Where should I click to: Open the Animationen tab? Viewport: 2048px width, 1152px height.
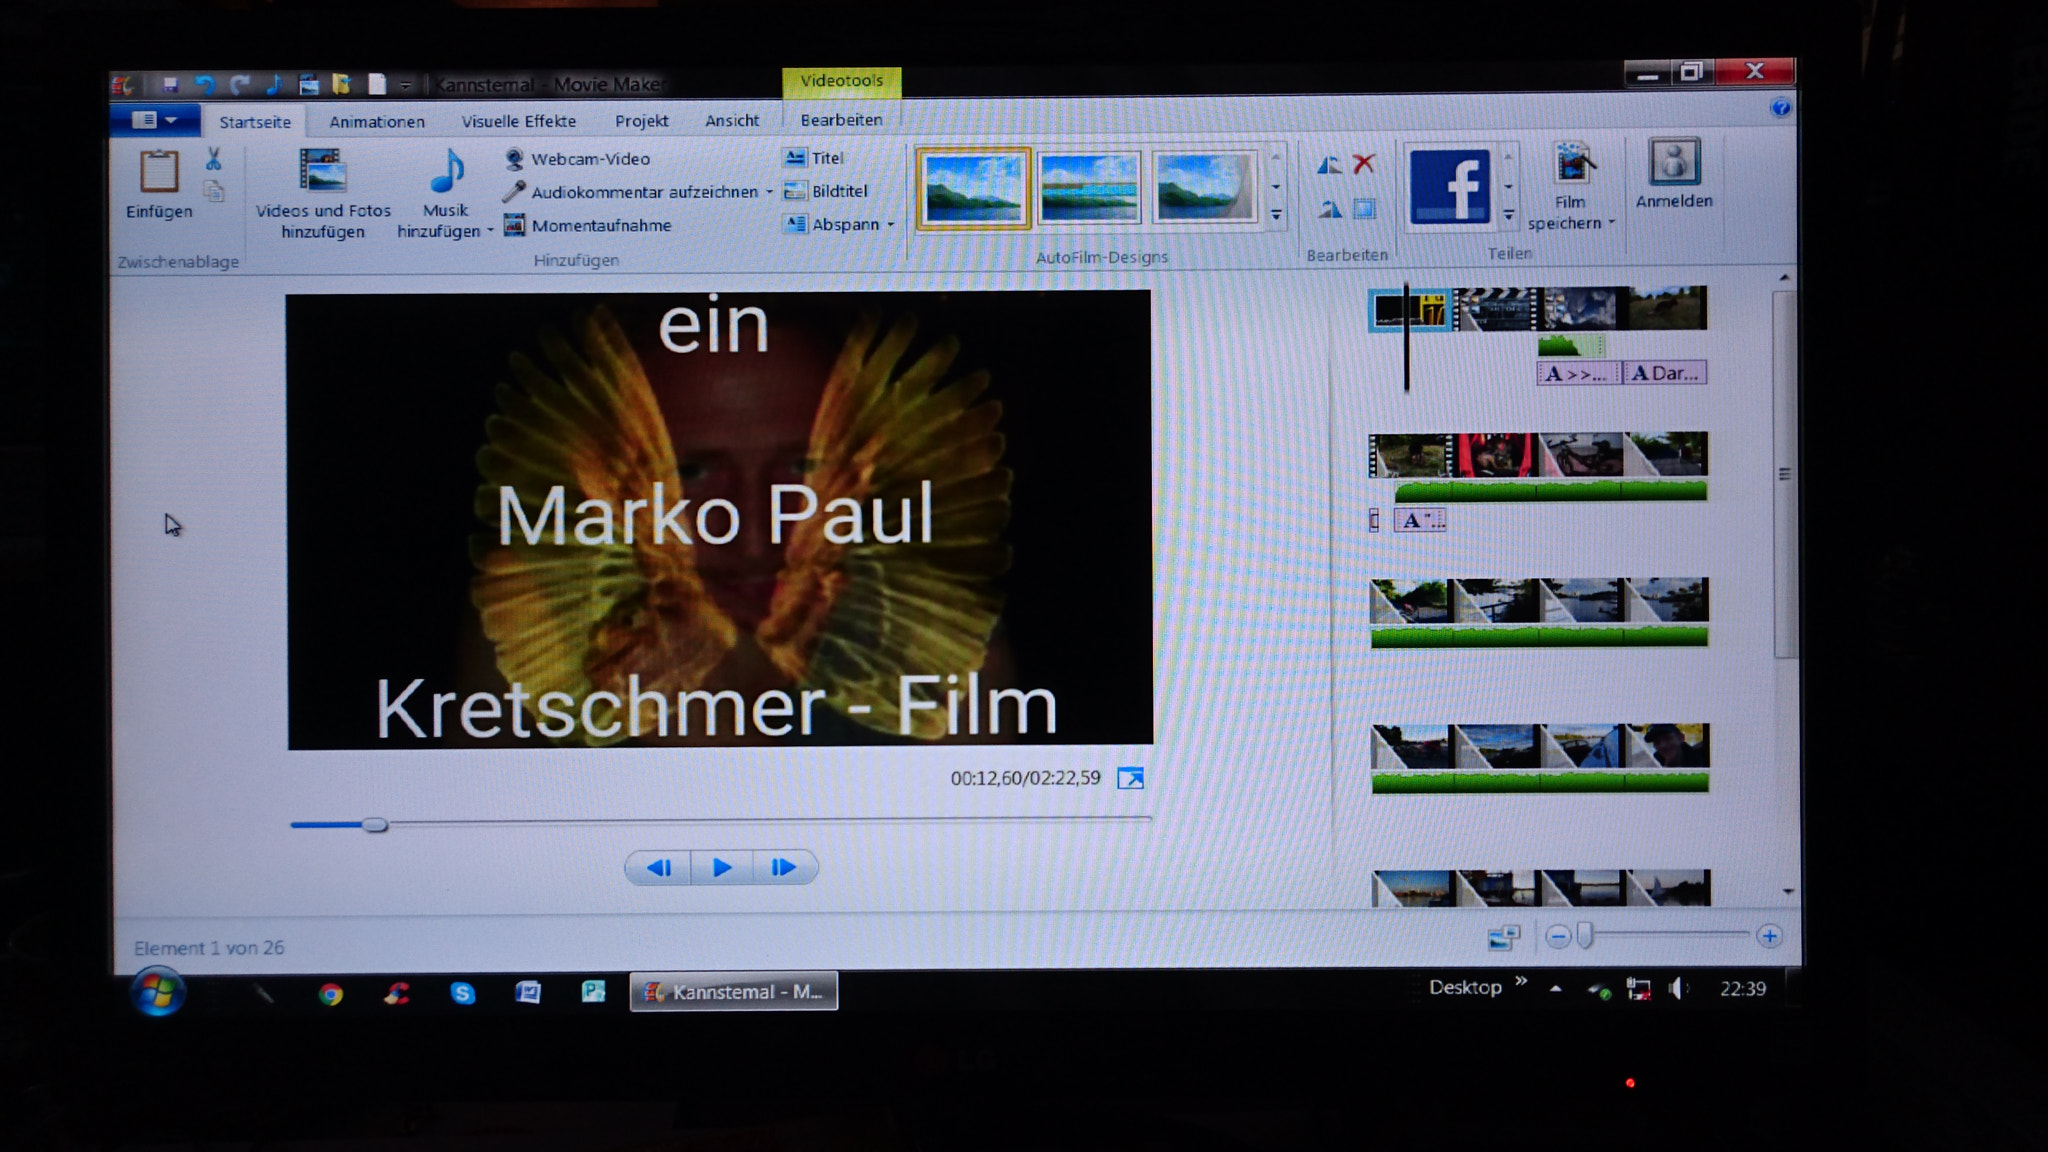377,122
